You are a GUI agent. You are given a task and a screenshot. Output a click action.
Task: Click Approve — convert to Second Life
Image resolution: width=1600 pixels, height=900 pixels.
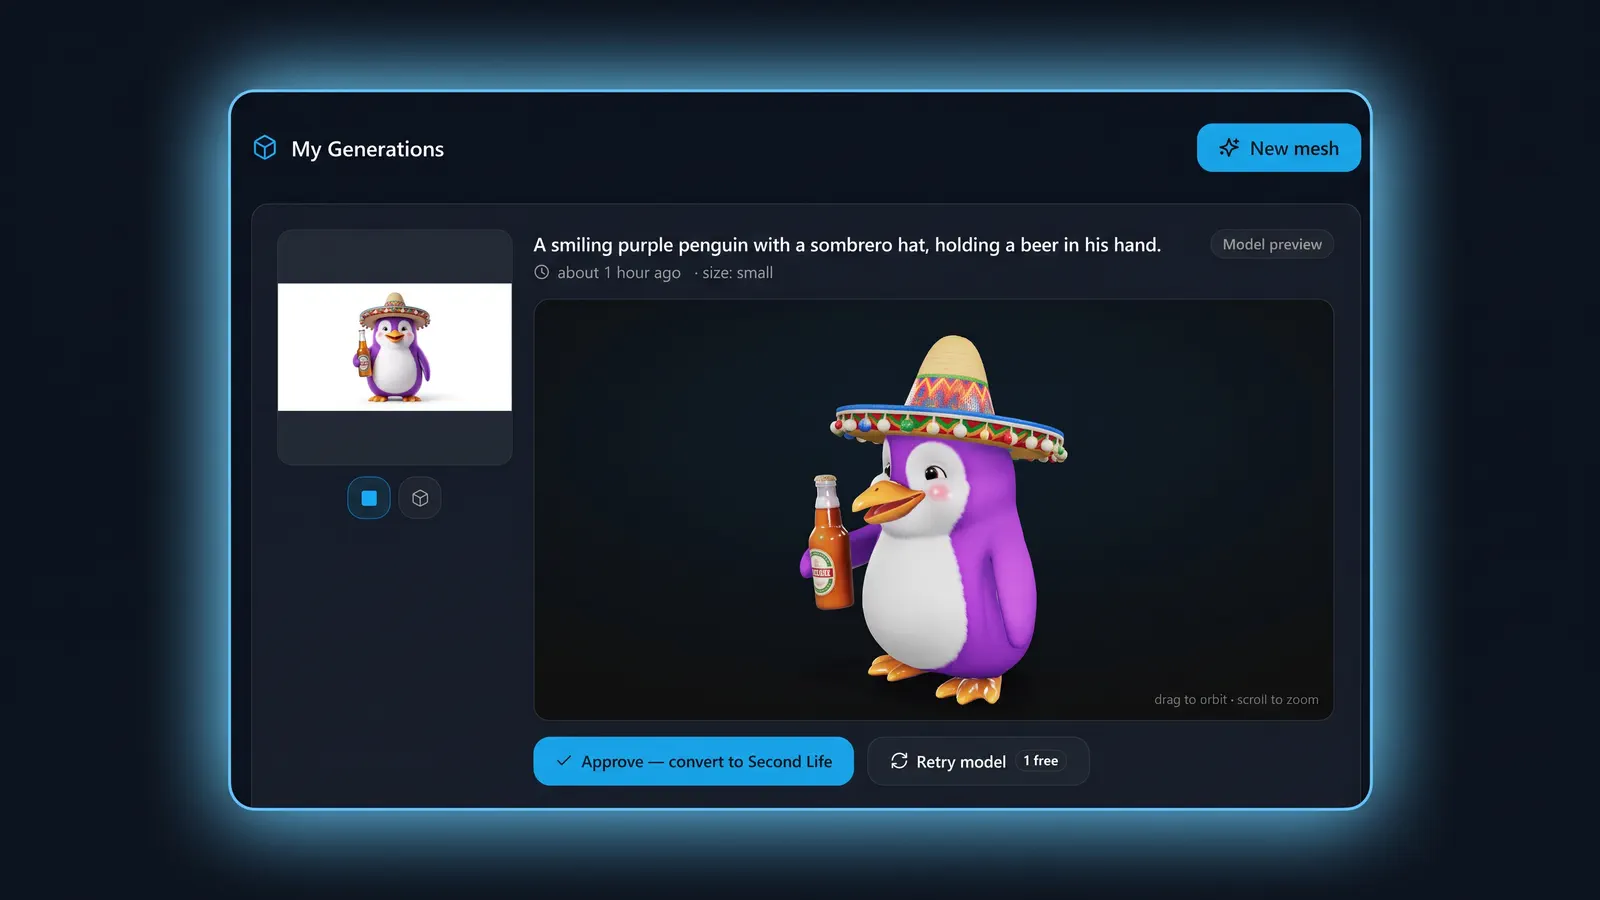694,761
